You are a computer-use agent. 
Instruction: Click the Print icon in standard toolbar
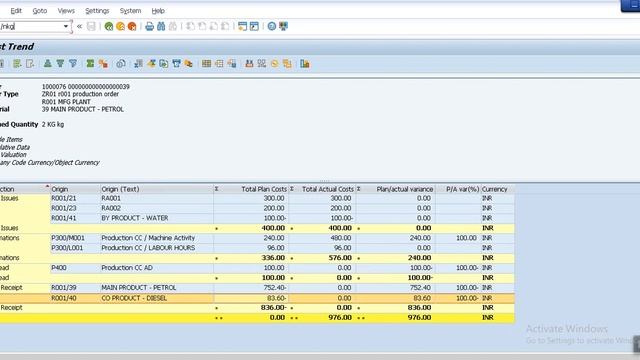tap(149, 27)
